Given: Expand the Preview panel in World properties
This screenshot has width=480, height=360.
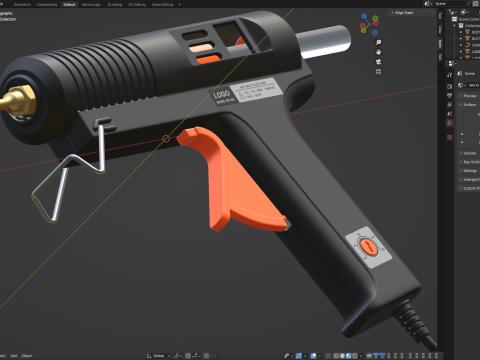Looking at the screenshot, I should 461,96.
